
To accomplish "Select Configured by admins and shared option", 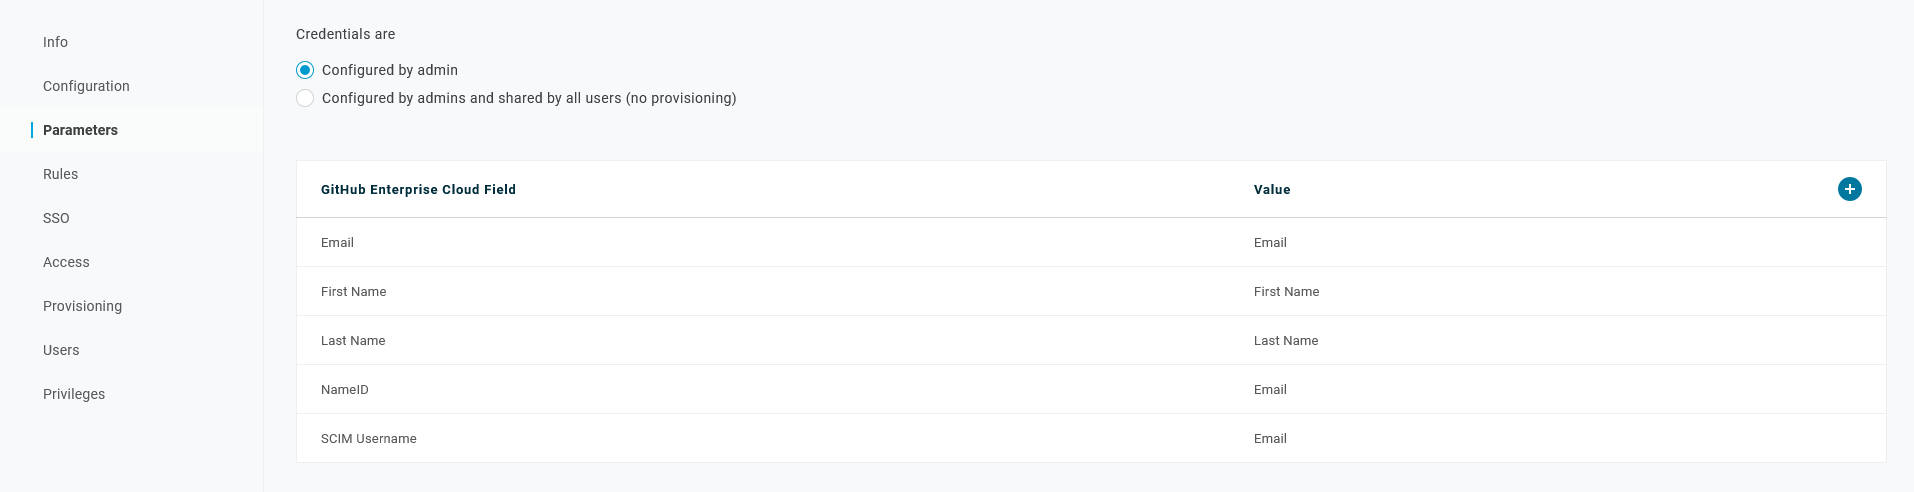I will pos(305,98).
